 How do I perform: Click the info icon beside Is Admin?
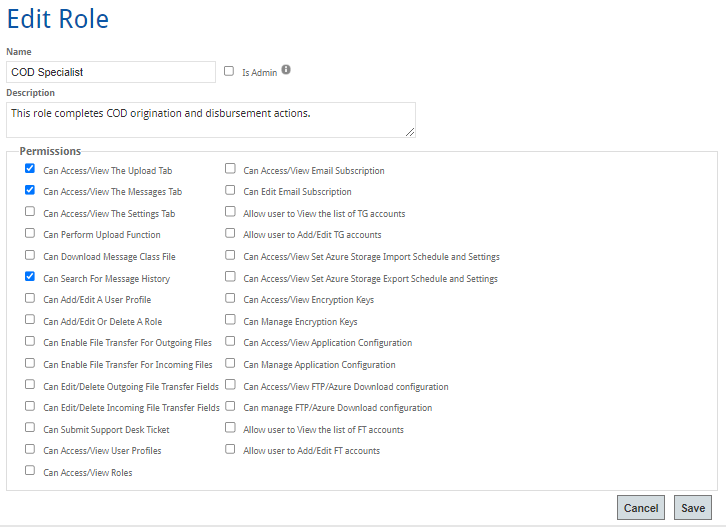(x=286, y=70)
